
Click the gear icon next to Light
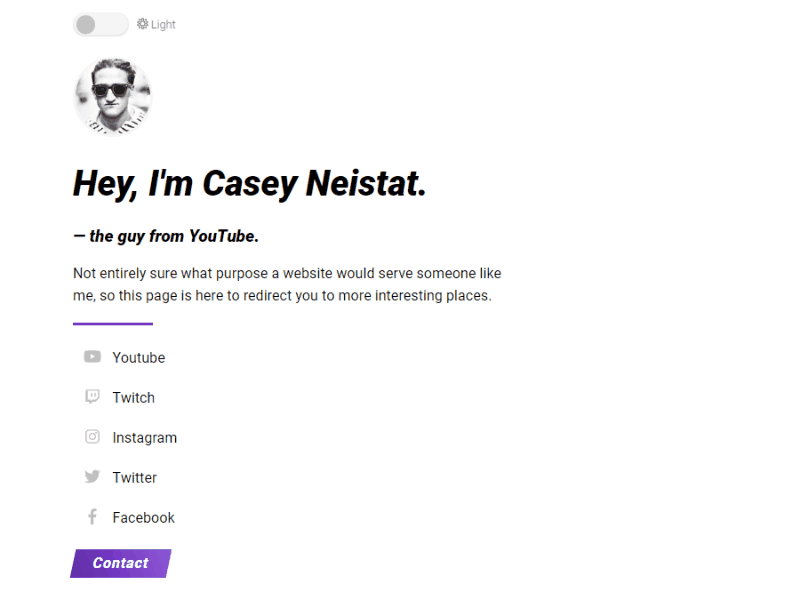(x=141, y=24)
